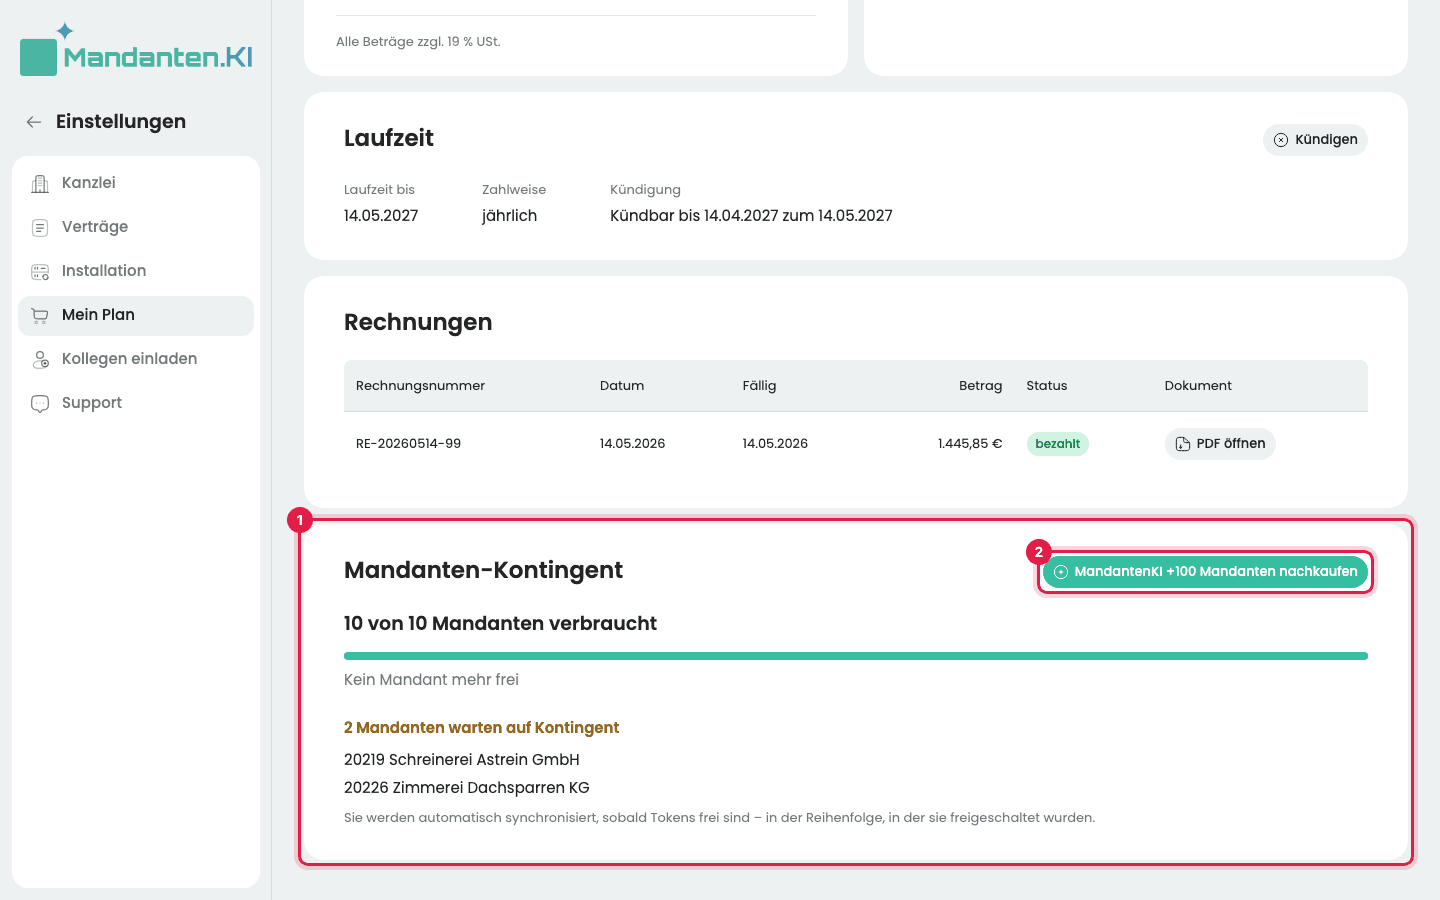Viewport: 1440px width, 900px height.
Task: Click the Mandanten usage progress bar
Action: pyautogui.click(x=856, y=656)
